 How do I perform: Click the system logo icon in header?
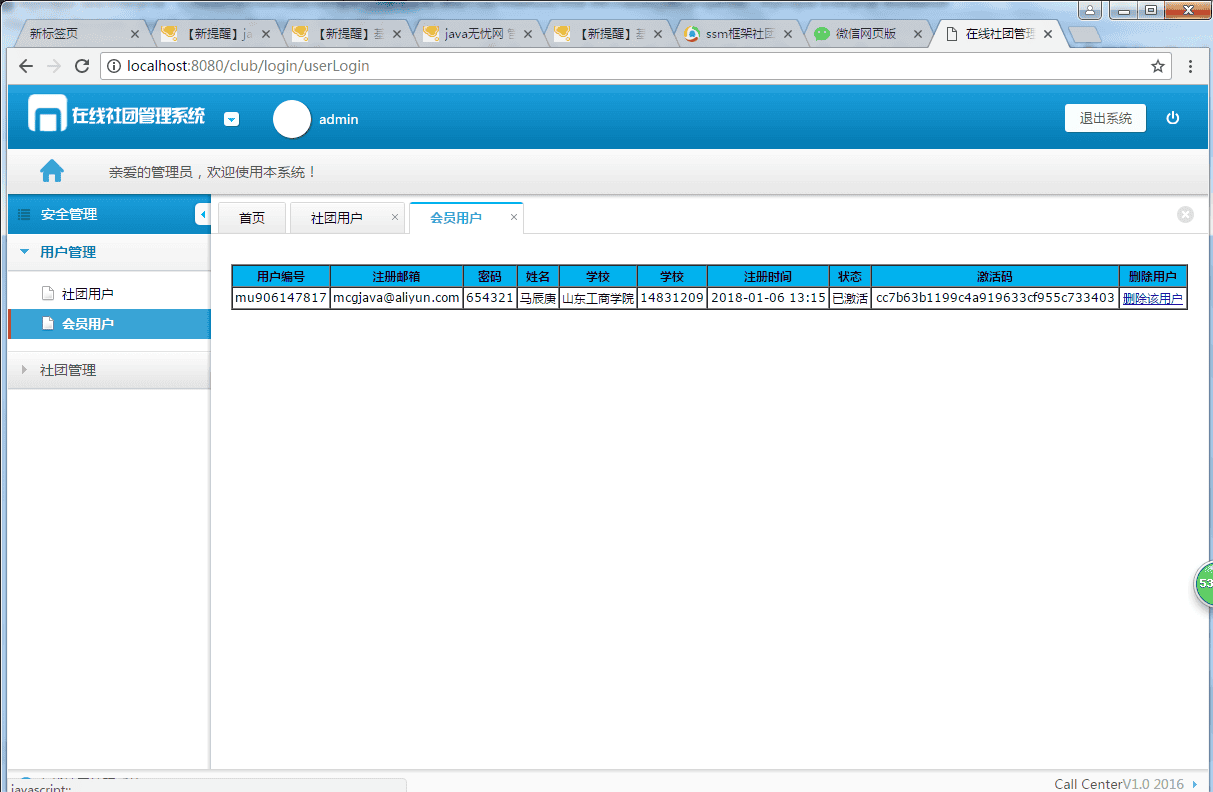46,114
